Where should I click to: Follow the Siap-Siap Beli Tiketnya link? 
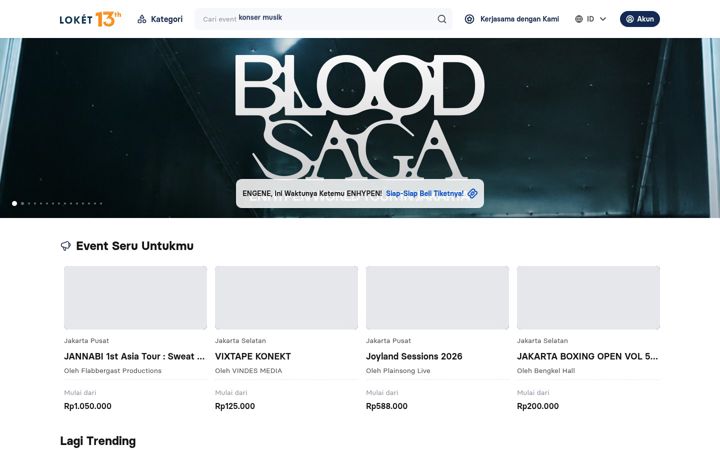(x=425, y=194)
